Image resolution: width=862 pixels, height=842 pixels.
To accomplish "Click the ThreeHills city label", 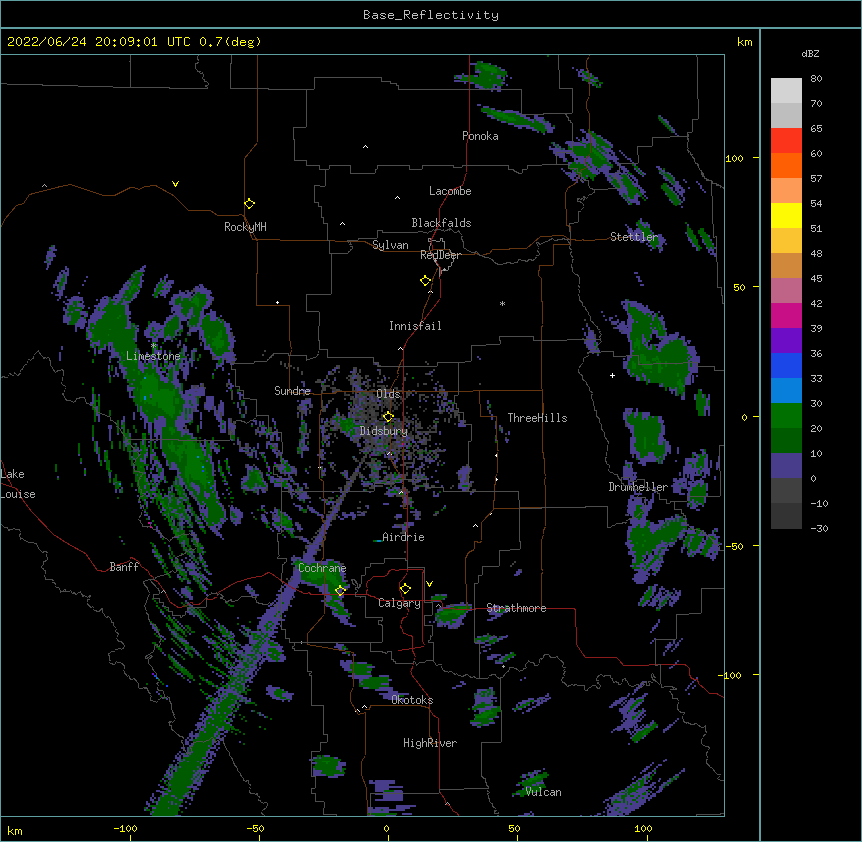I will click(x=537, y=418).
